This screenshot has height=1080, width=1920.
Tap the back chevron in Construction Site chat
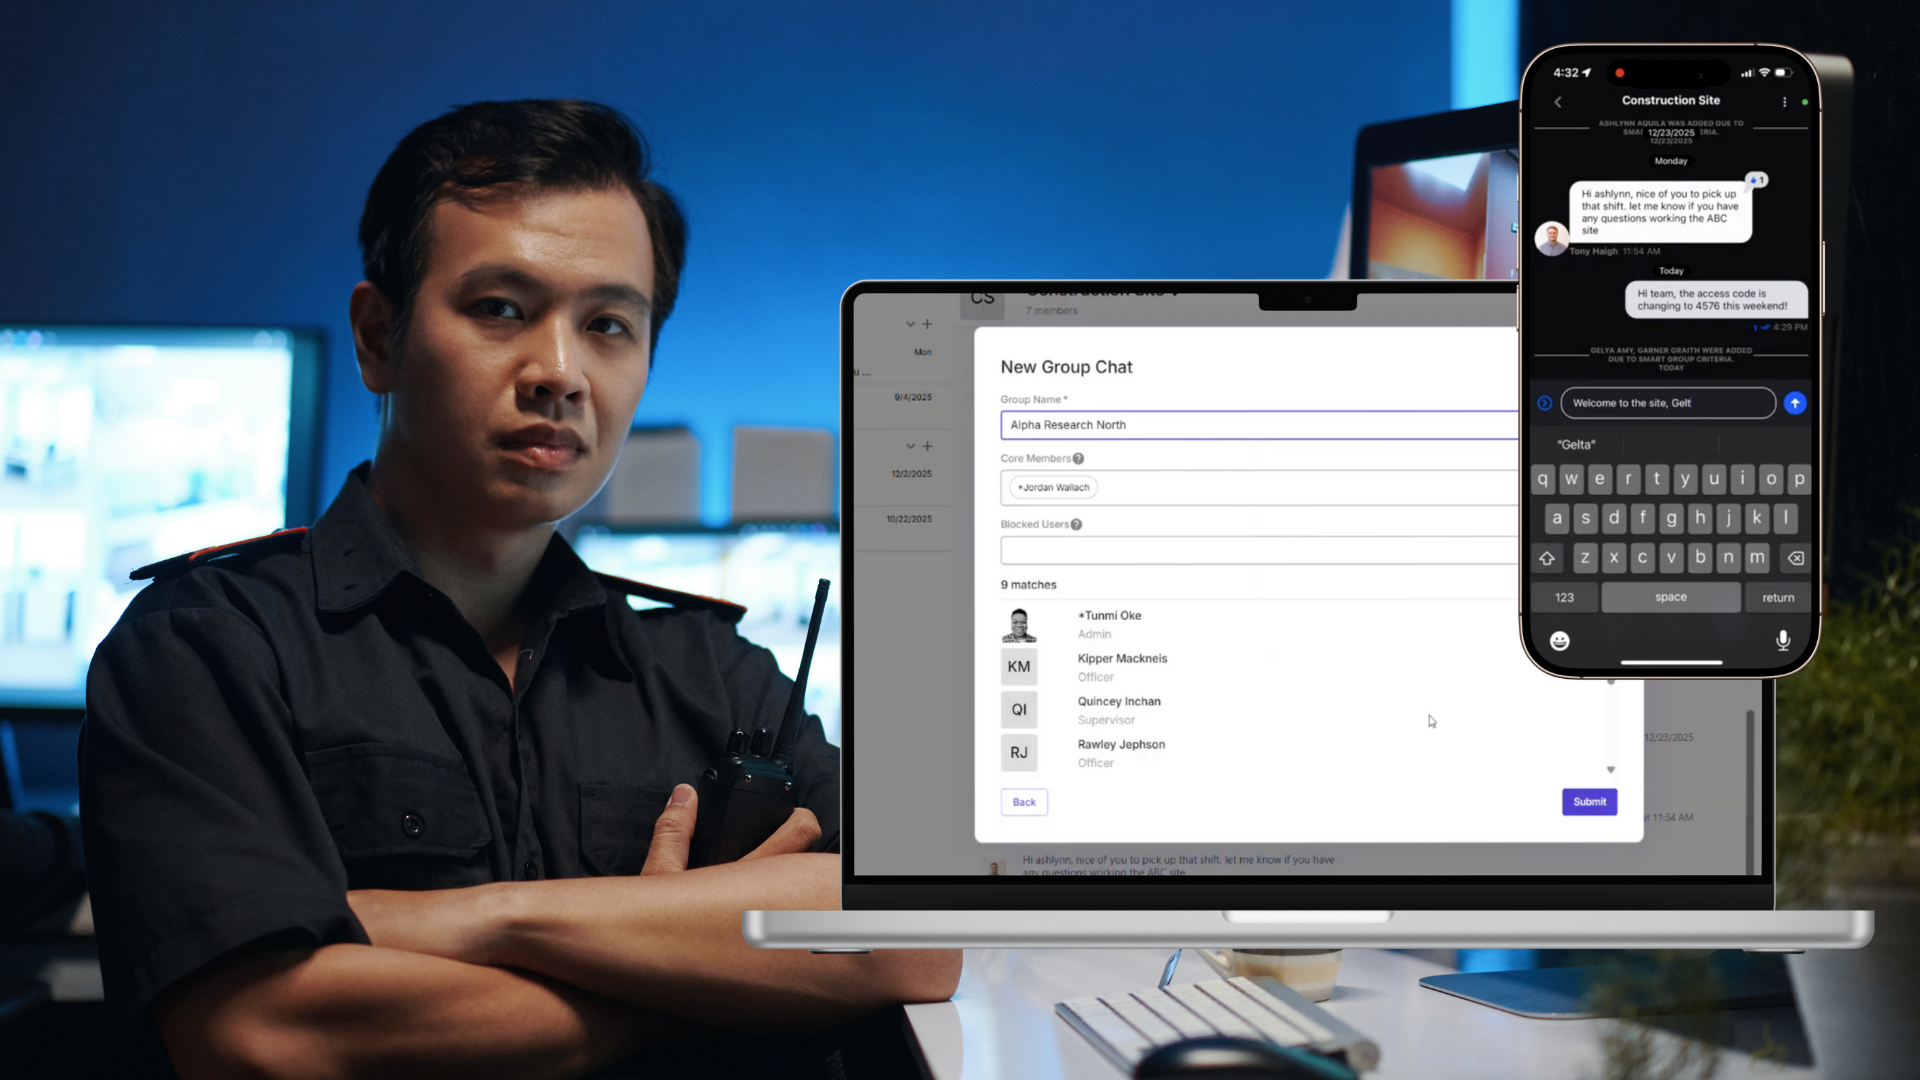click(x=1558, y=102)
